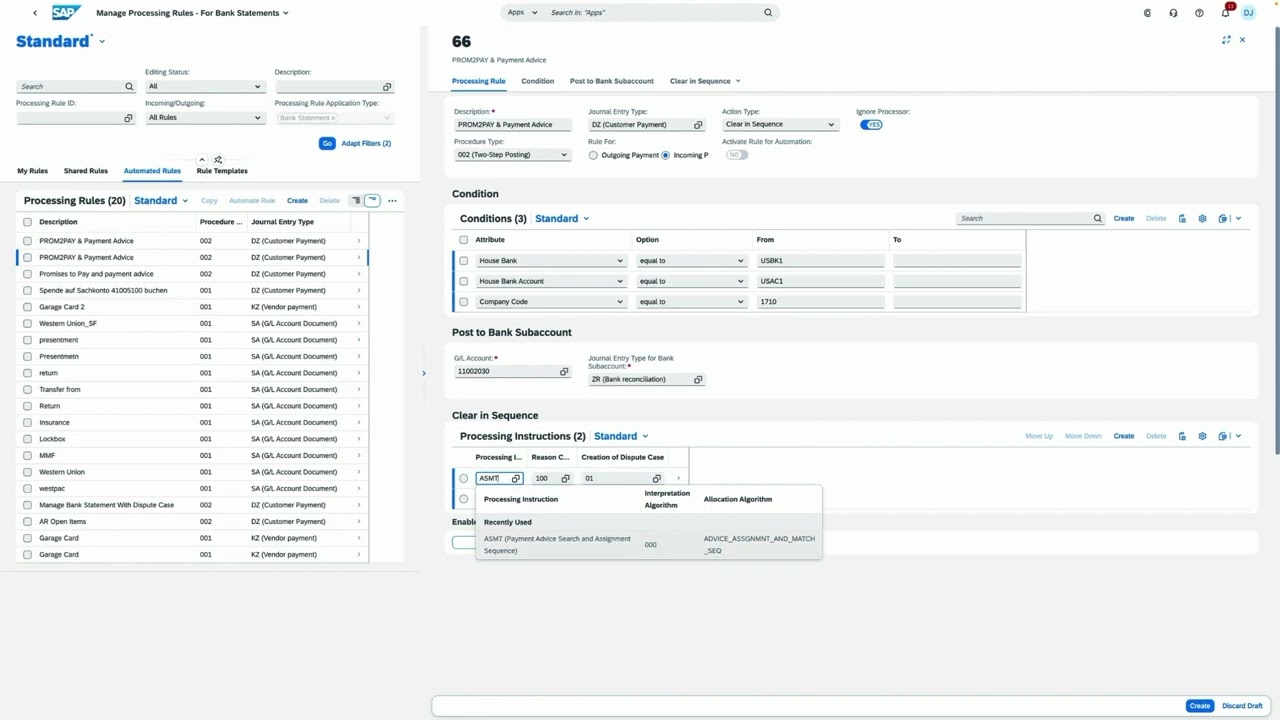Pin the filter header
The image size is (1280, 720).
(x=218, y=160)
